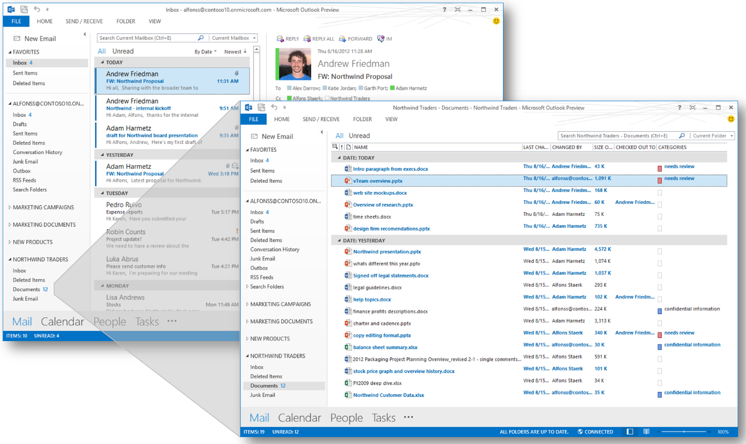The width and height of the screenshot is (746, 444).
Task: Click the IM icon in the reading pane
Action: pos(381,39)
